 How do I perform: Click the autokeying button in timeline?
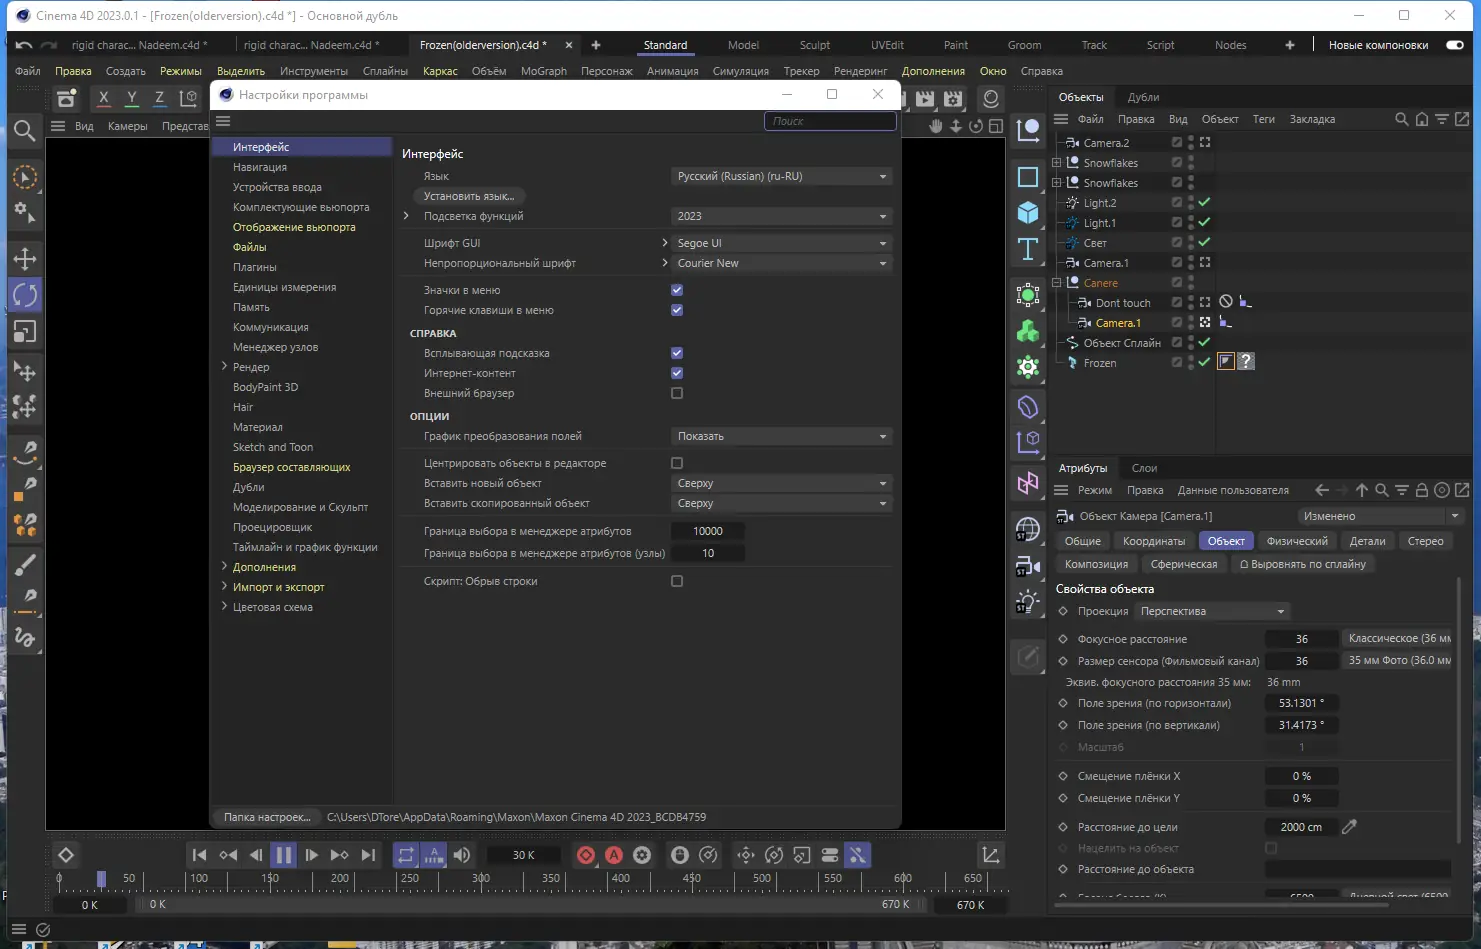pos(614,855)
